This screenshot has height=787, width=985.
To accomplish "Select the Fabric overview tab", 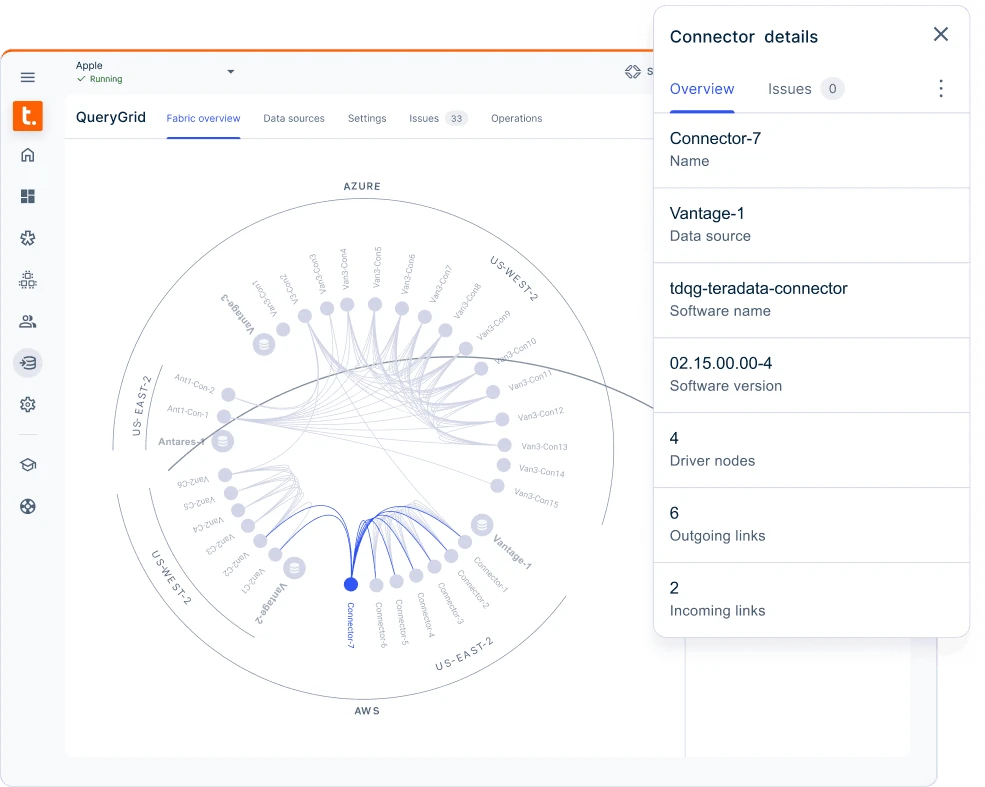I will 203,118.
